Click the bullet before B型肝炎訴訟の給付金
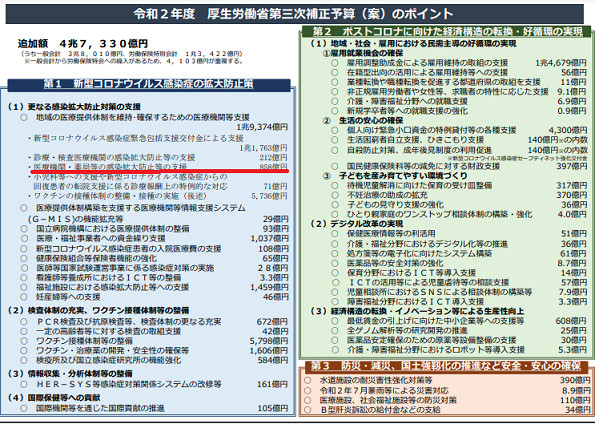The height and width of the screenshot is (424, 595). click(x=308, y=410)
